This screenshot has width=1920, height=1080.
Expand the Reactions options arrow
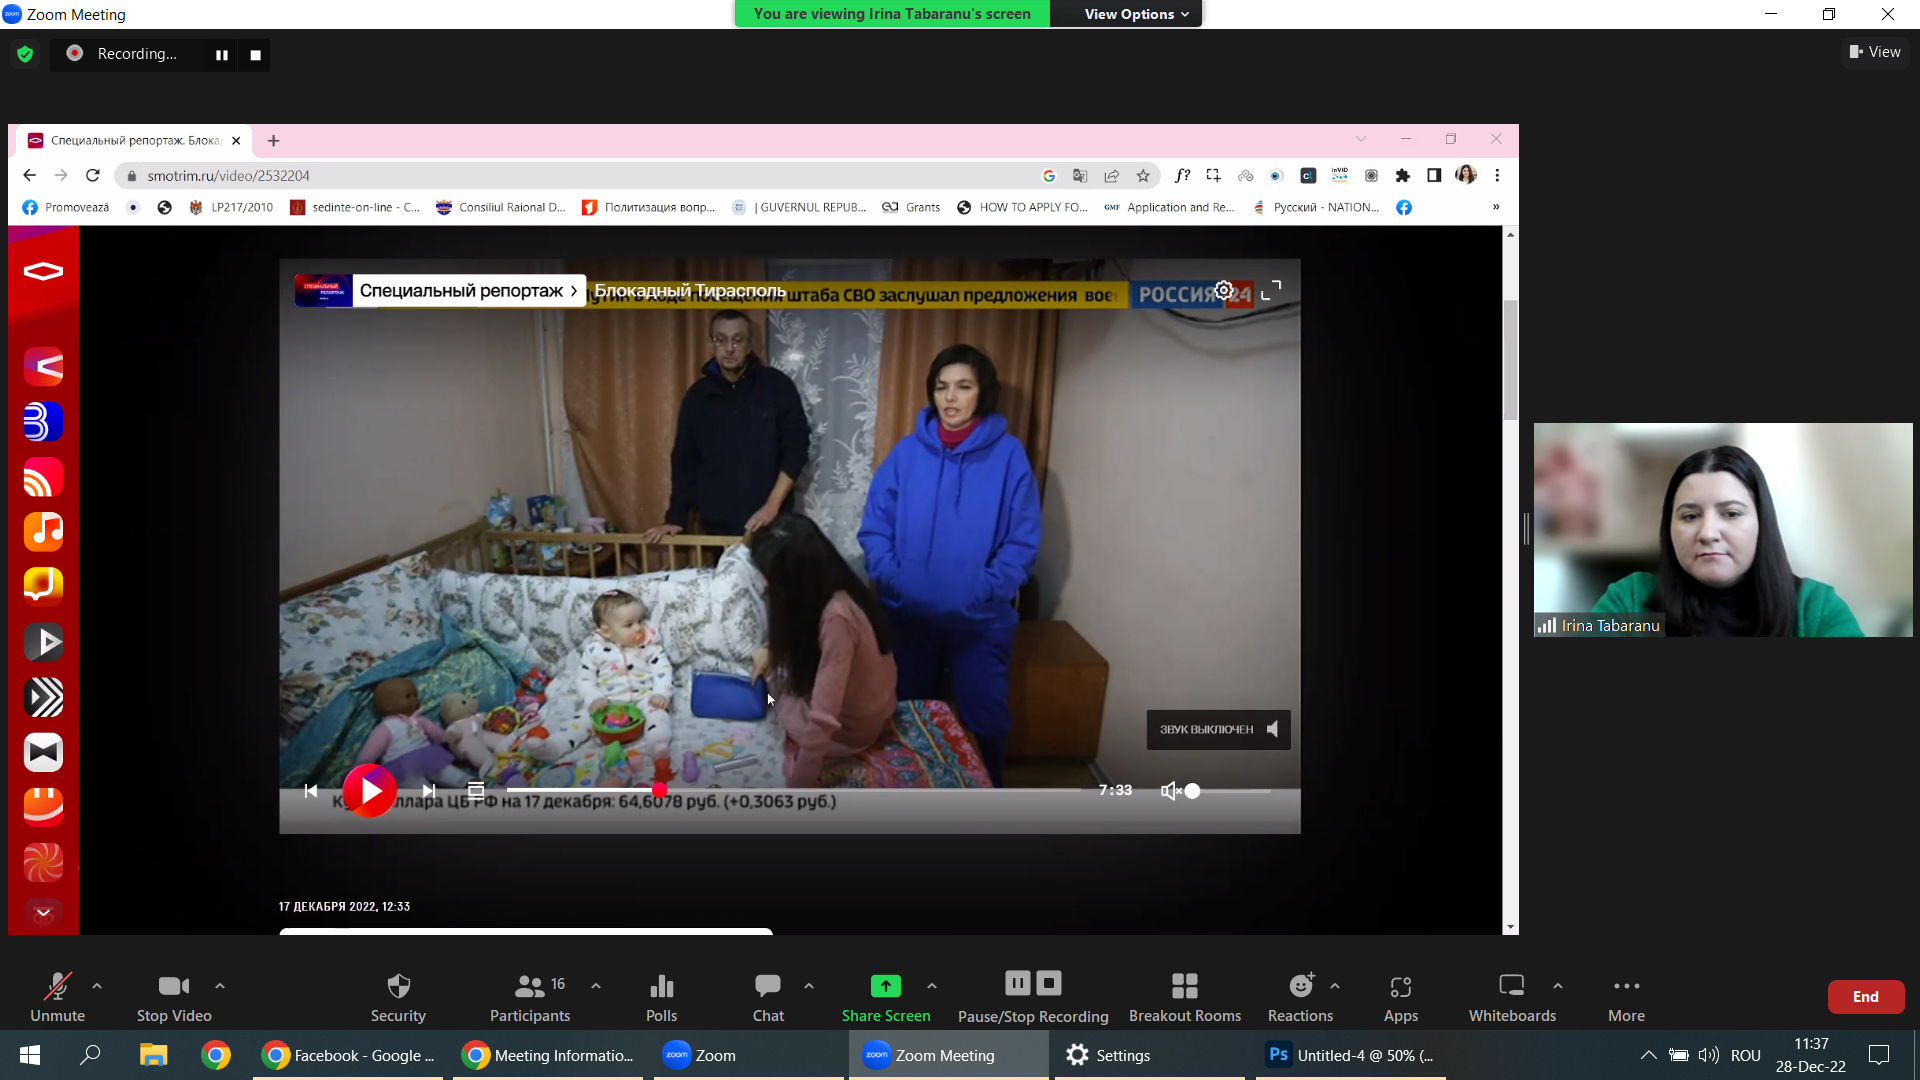pyautogui.click(x=1335, y=986)
